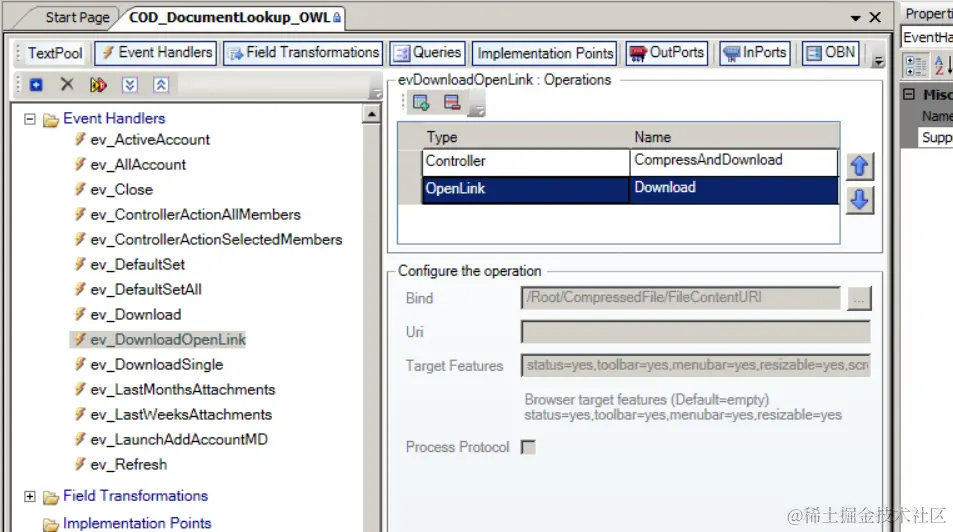The width and height of the screenshot is (953, 532).
Task: Add a new event handler with blue plus icon
Action: (x=36, y=85)
